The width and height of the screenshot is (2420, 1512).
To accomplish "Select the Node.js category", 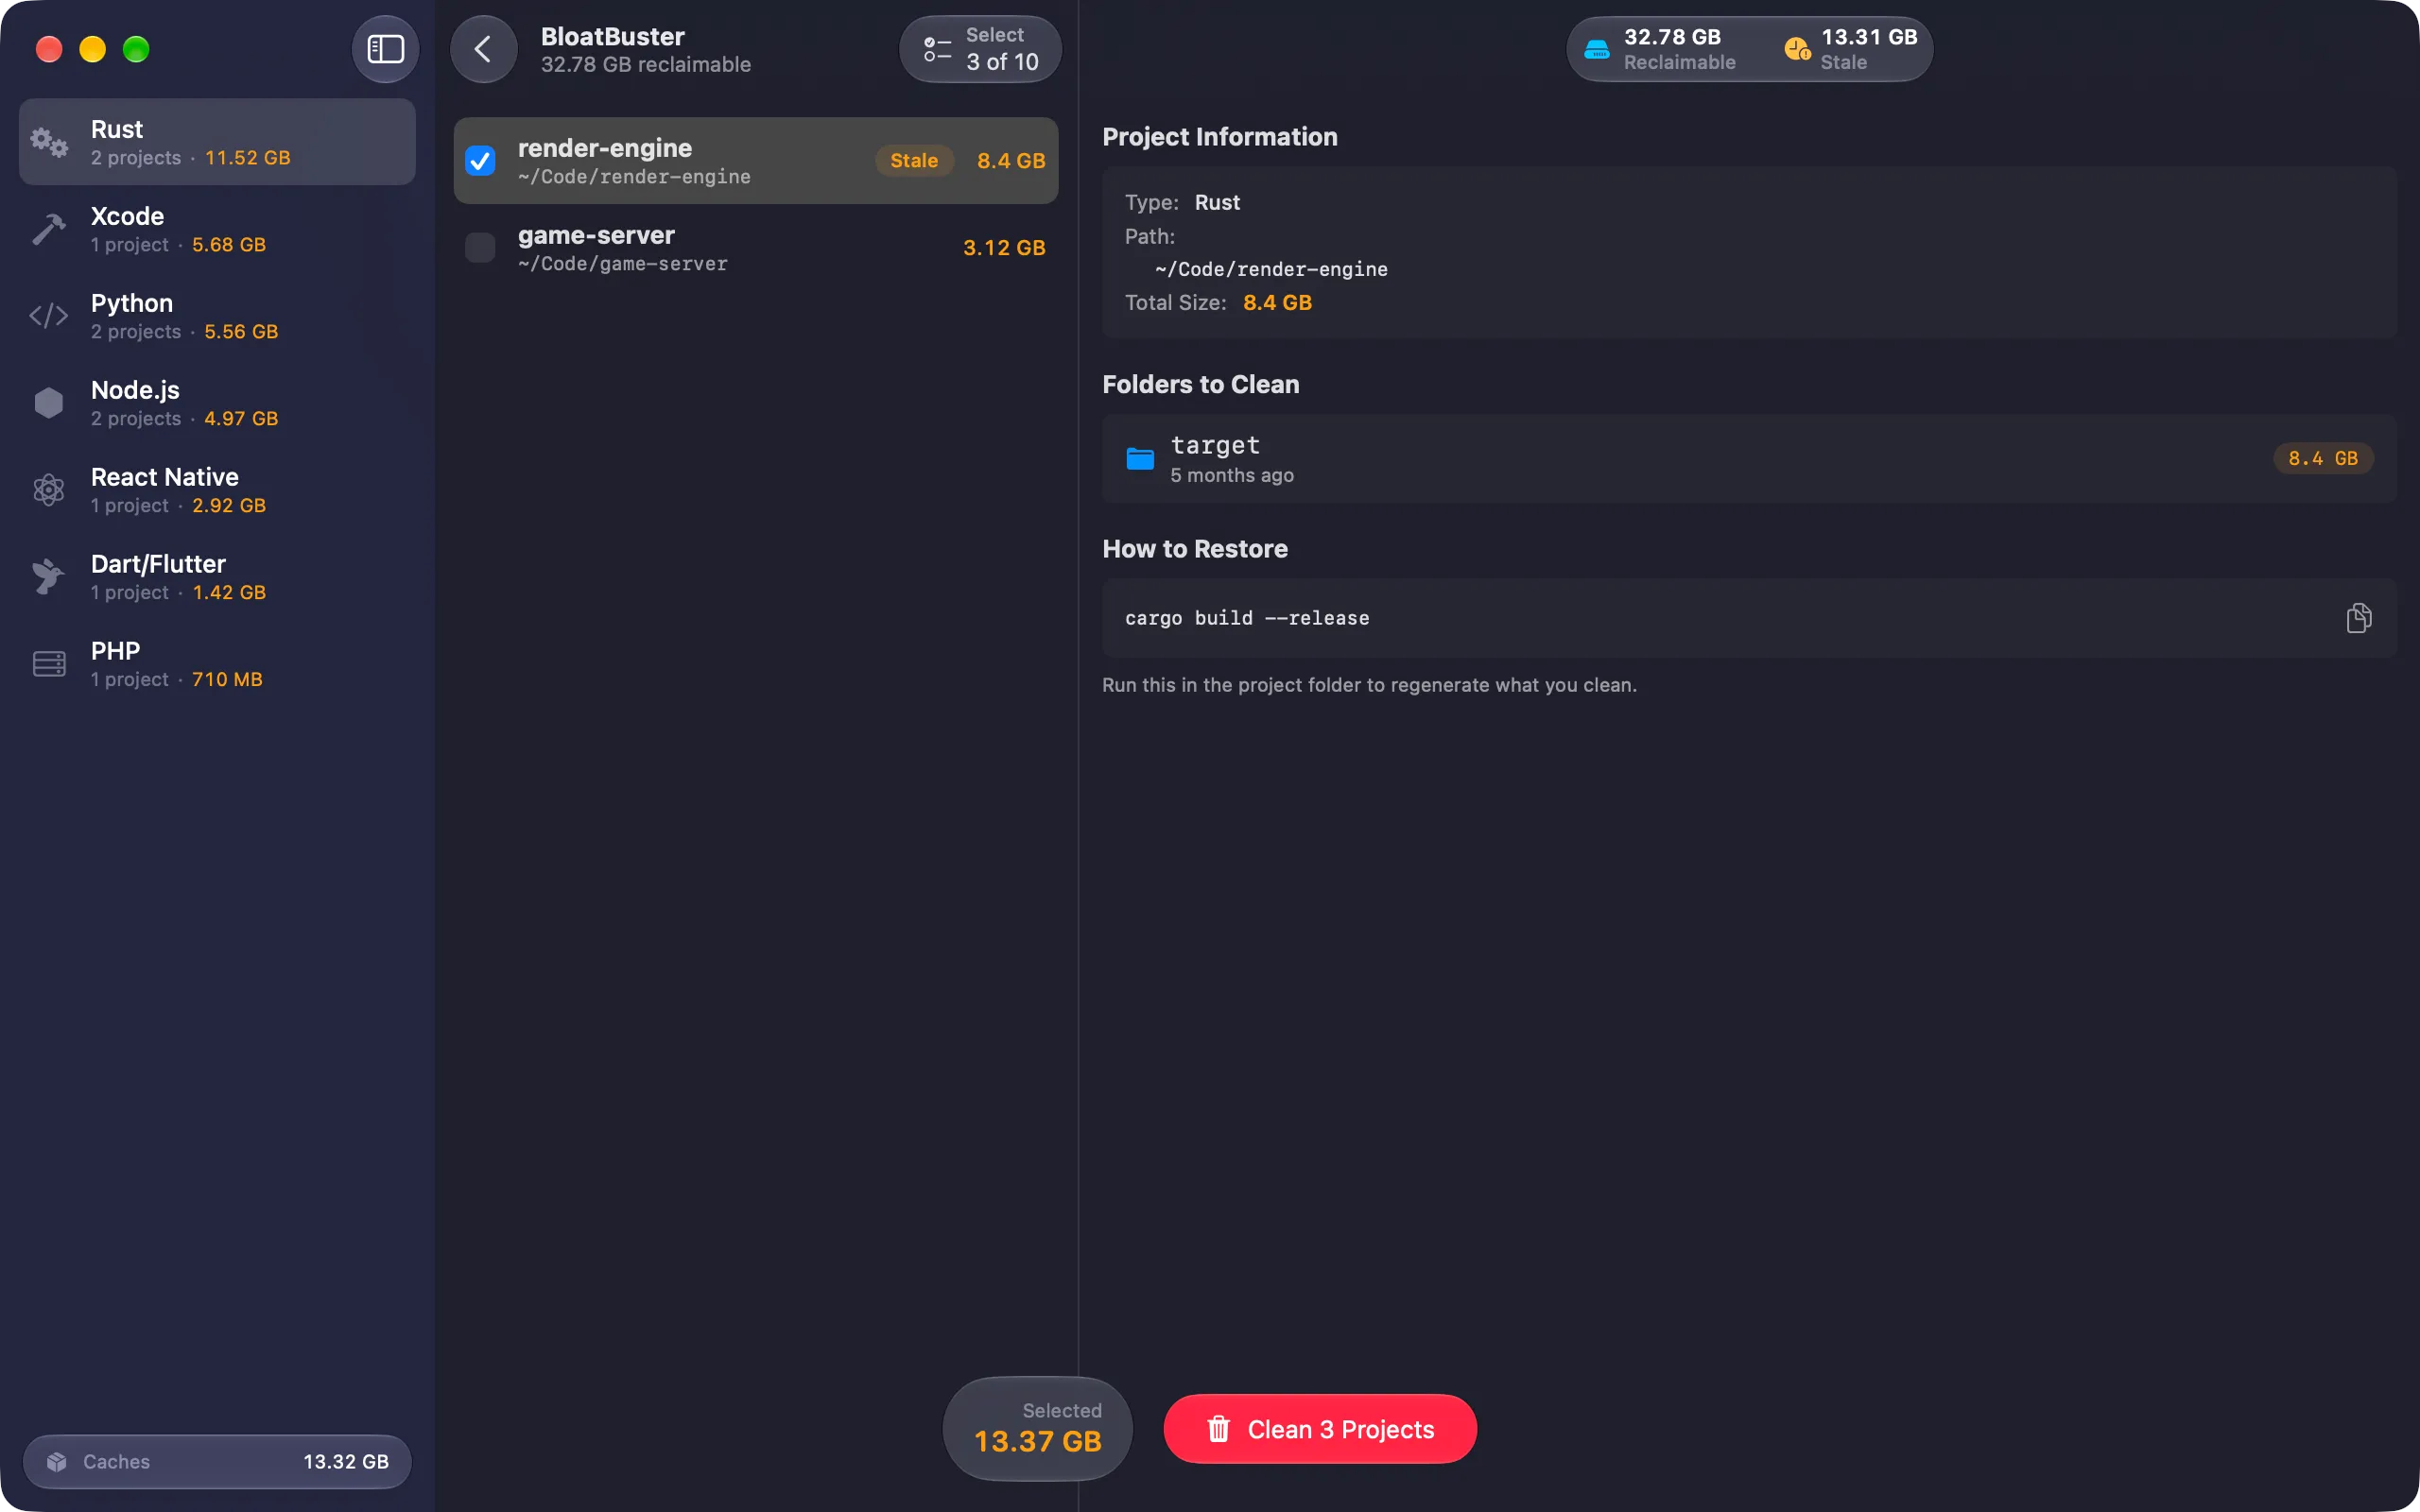I will pos(217,403).
